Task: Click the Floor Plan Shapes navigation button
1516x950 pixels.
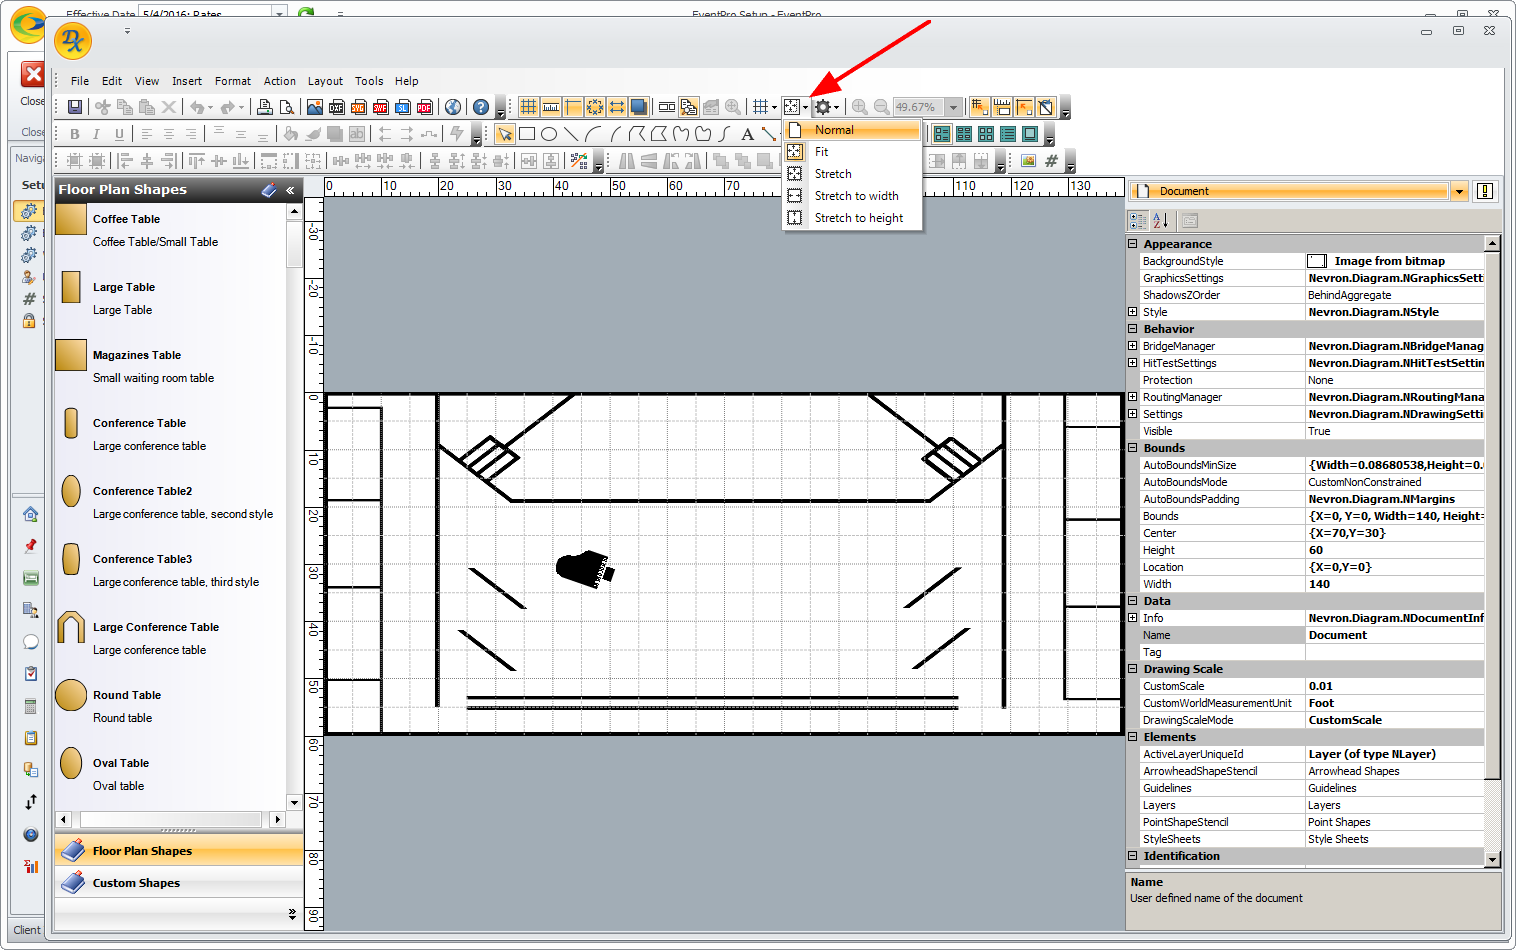Action: [179, 851]
